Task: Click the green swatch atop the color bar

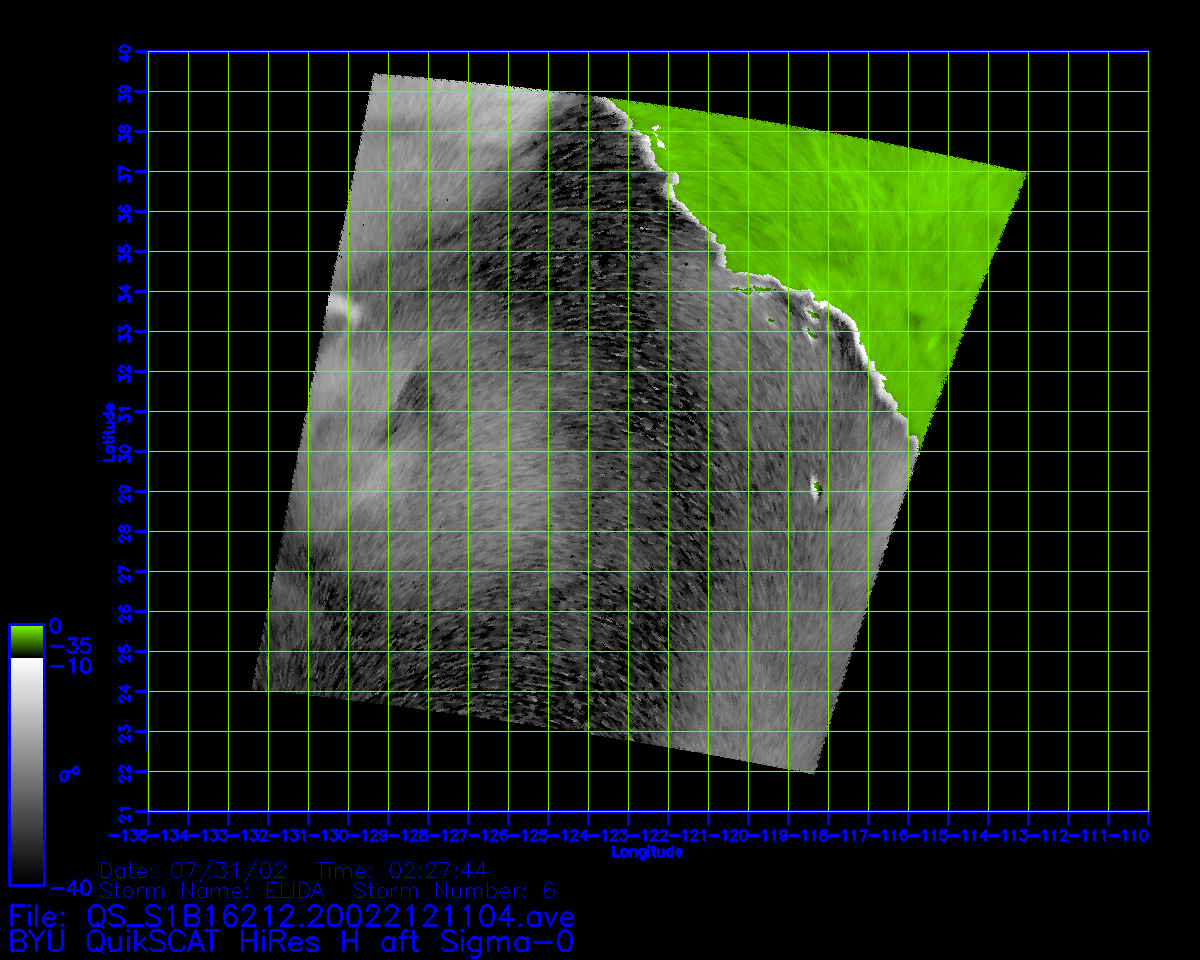Action: [26, 640]
